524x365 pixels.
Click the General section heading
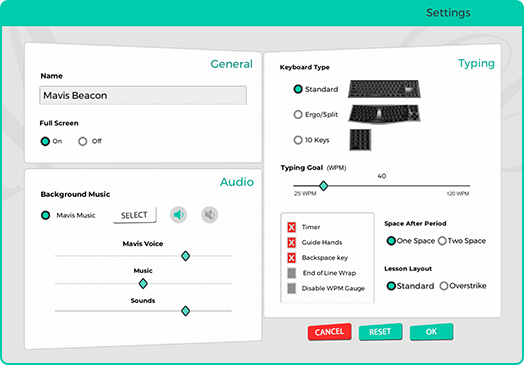coord(231,64)
